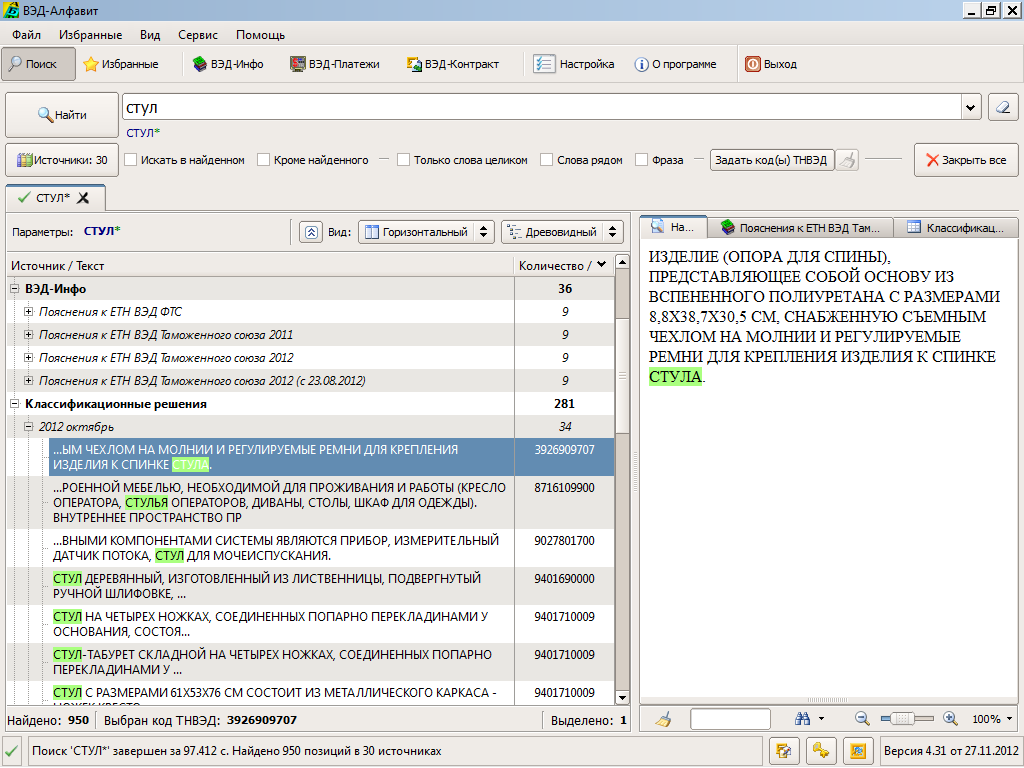Open the Файл menu
This screenshot has height=768, width=1024.
click(26, 35)
